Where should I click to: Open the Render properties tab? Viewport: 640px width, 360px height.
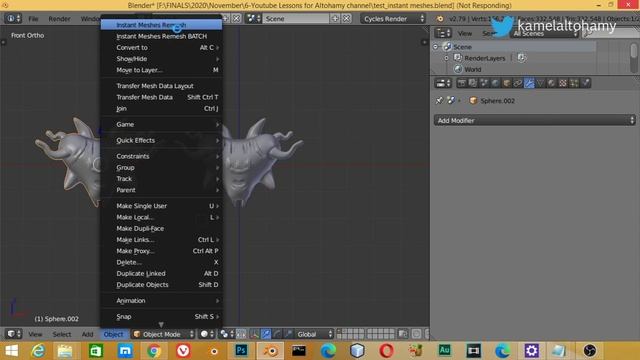462,83
